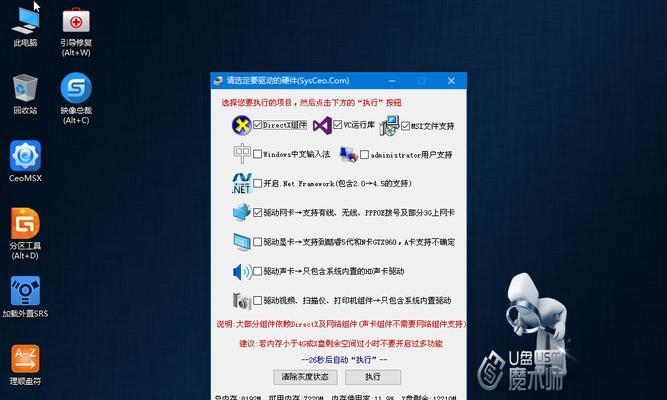Click the 执行 execute button
Screen dimensions: 667x400
point(373,377)
